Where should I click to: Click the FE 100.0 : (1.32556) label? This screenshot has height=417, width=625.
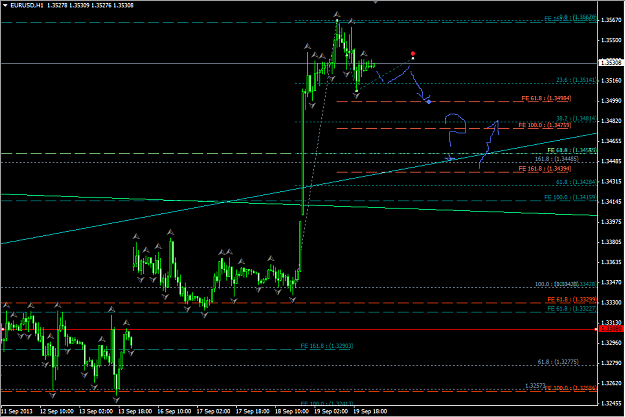tap(570, 388)
